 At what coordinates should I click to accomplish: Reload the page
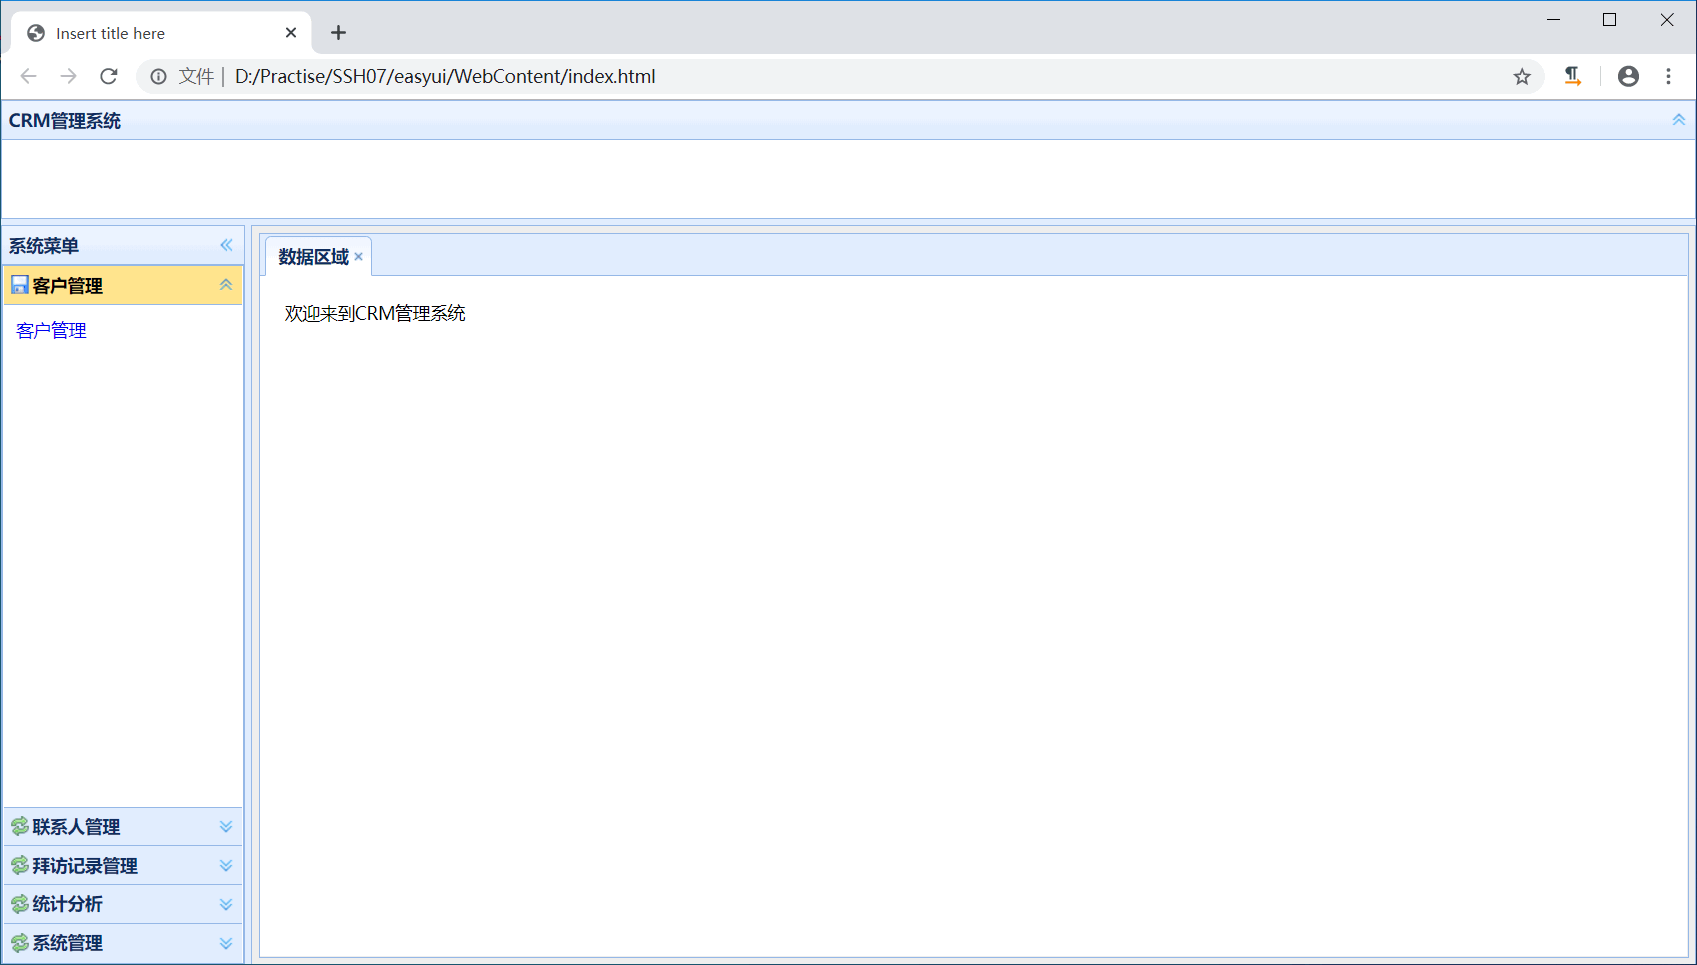pos(108,76)
